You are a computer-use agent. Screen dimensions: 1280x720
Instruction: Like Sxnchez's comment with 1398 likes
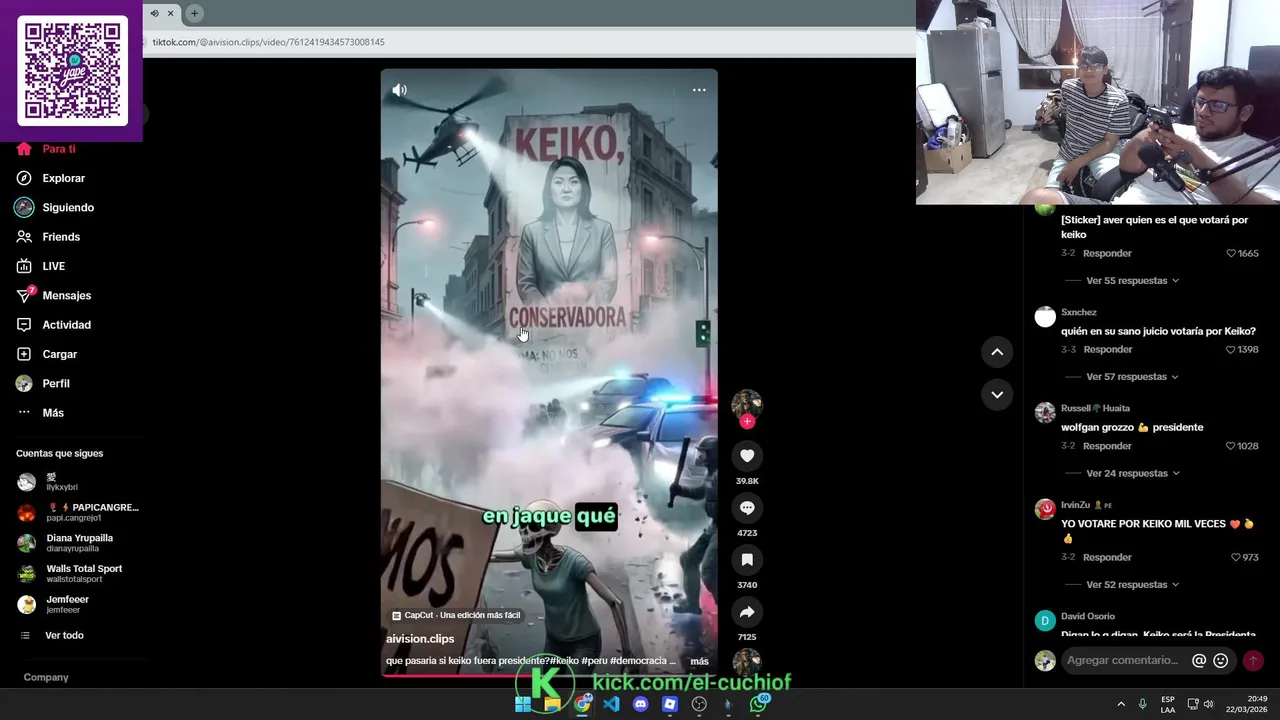1232,349
